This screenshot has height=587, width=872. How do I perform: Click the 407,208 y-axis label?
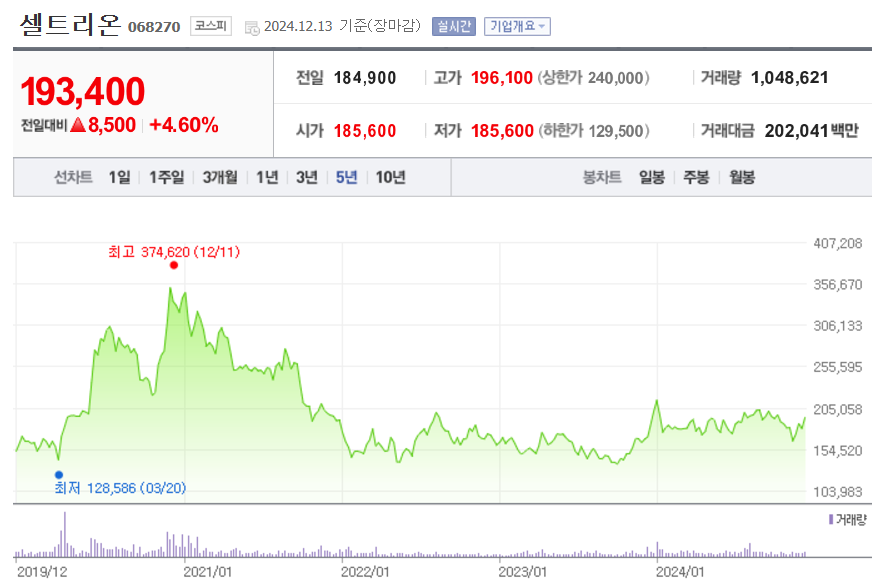[x=838, y=243]
